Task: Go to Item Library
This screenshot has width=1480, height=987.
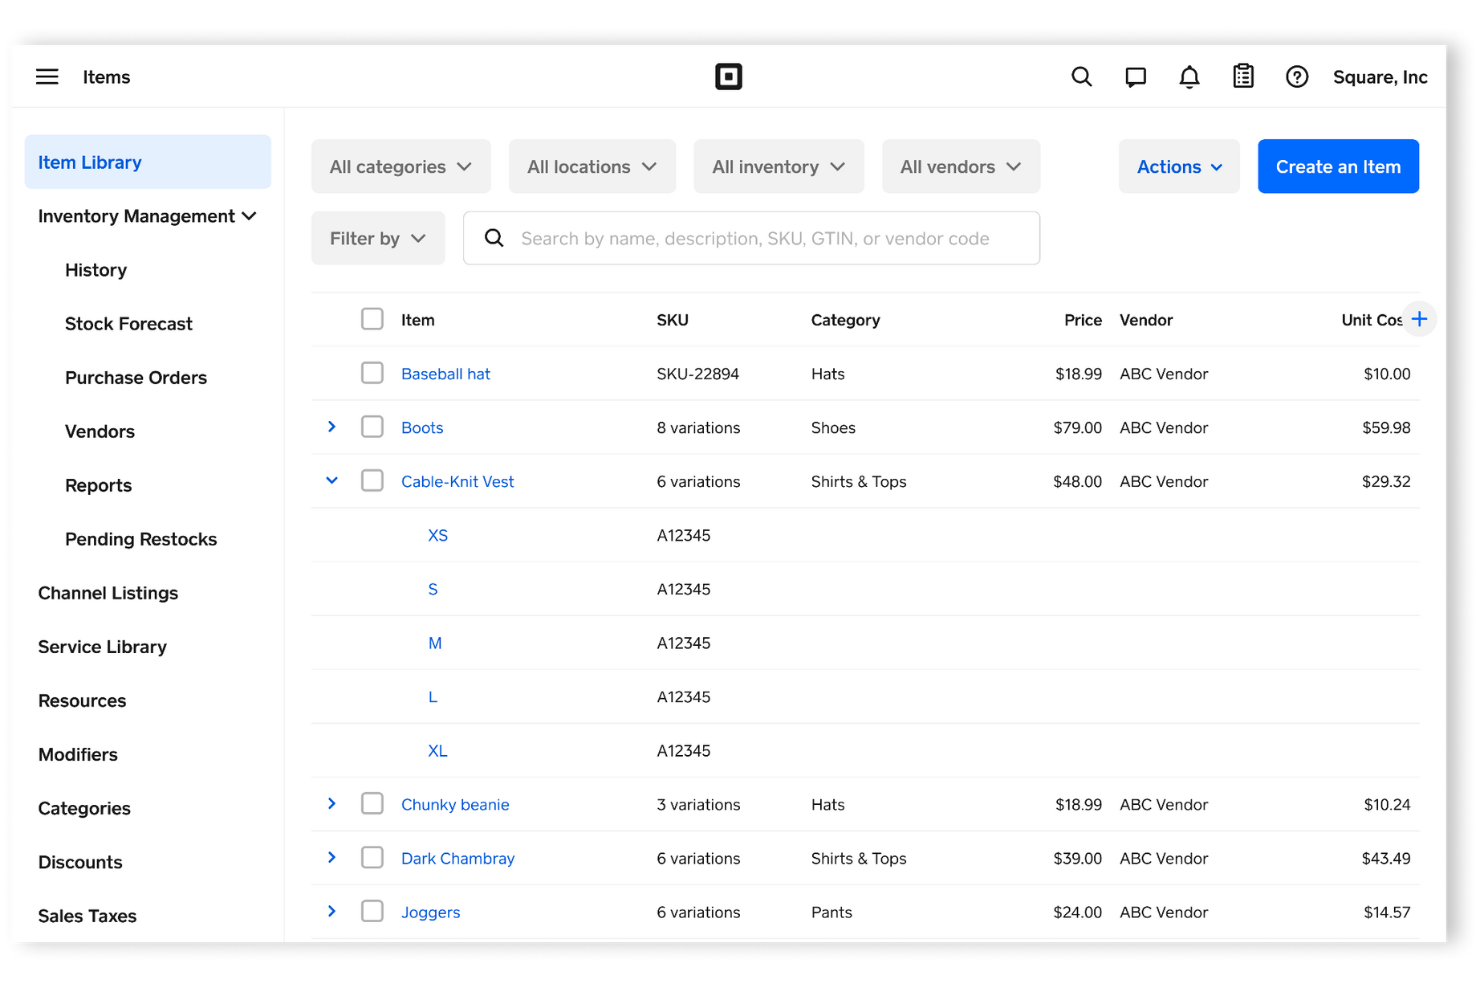Action: pyautogui.click(x=147, y=162)
